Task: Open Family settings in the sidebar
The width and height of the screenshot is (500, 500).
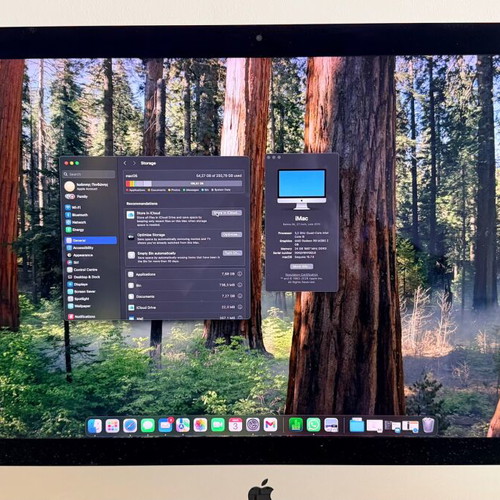Action: (x=90, y=196)
